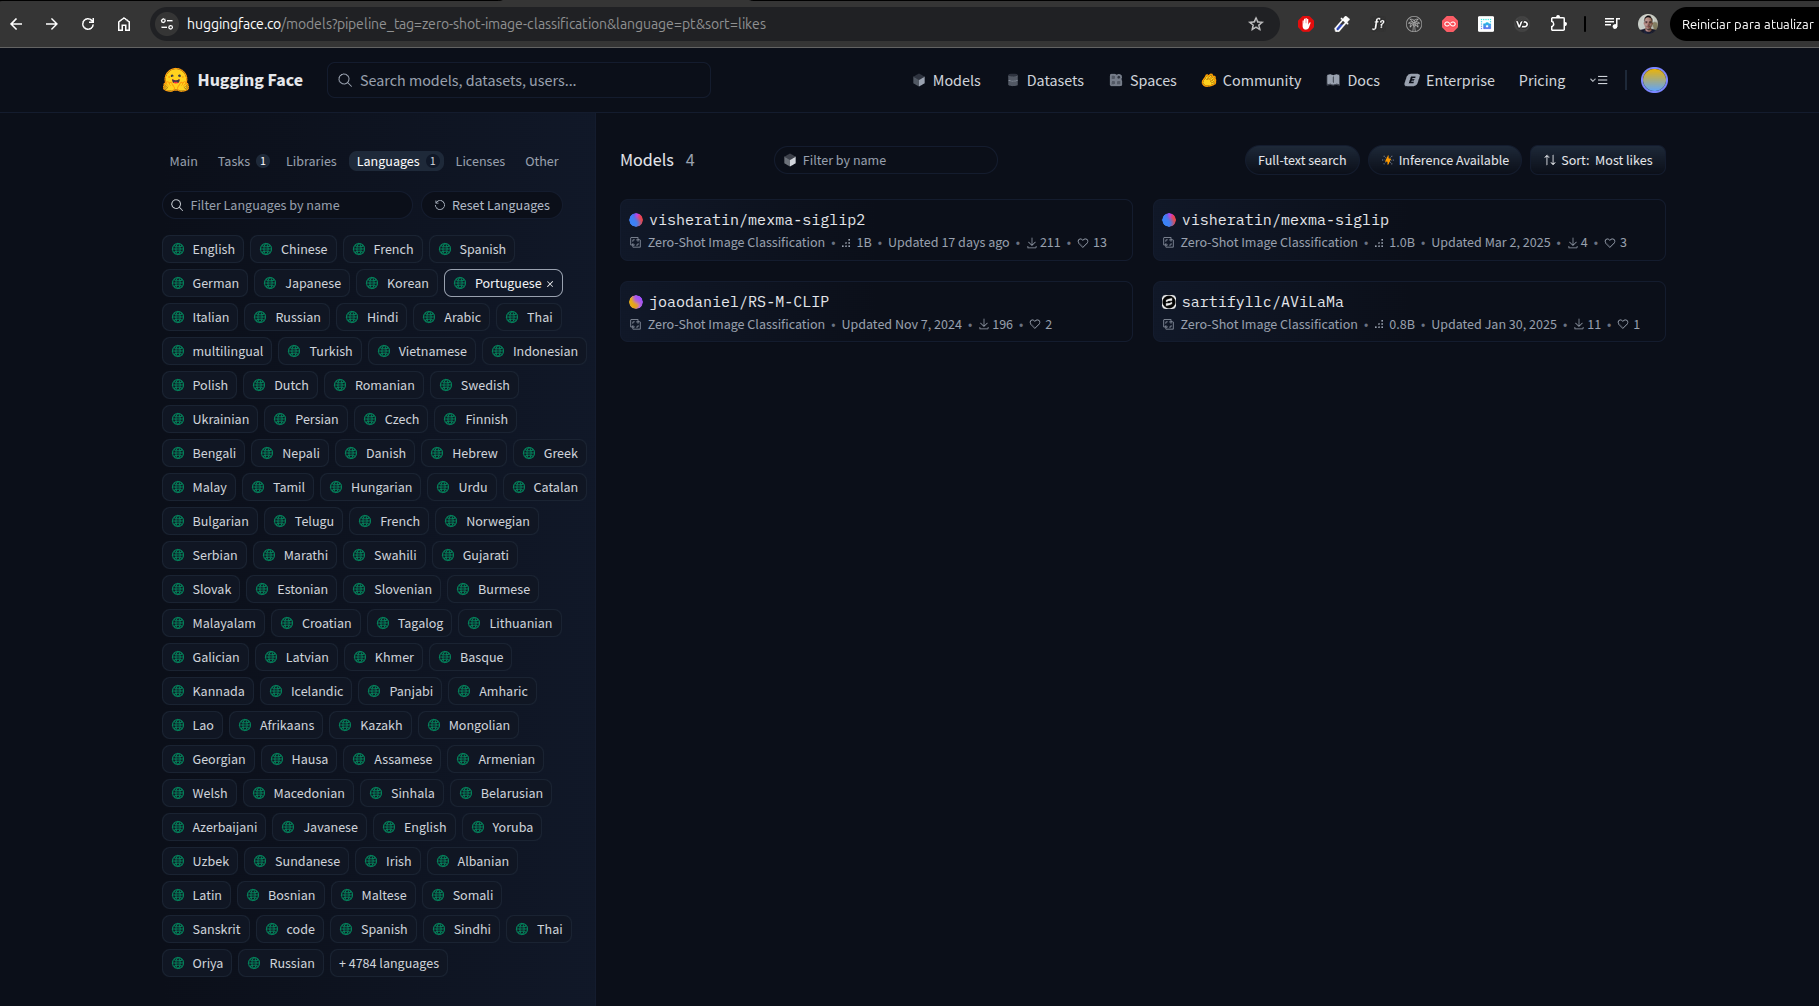1819x1006 pixels.
Task: Click the eyedropper extension icon
Action: click(1342, 24)
